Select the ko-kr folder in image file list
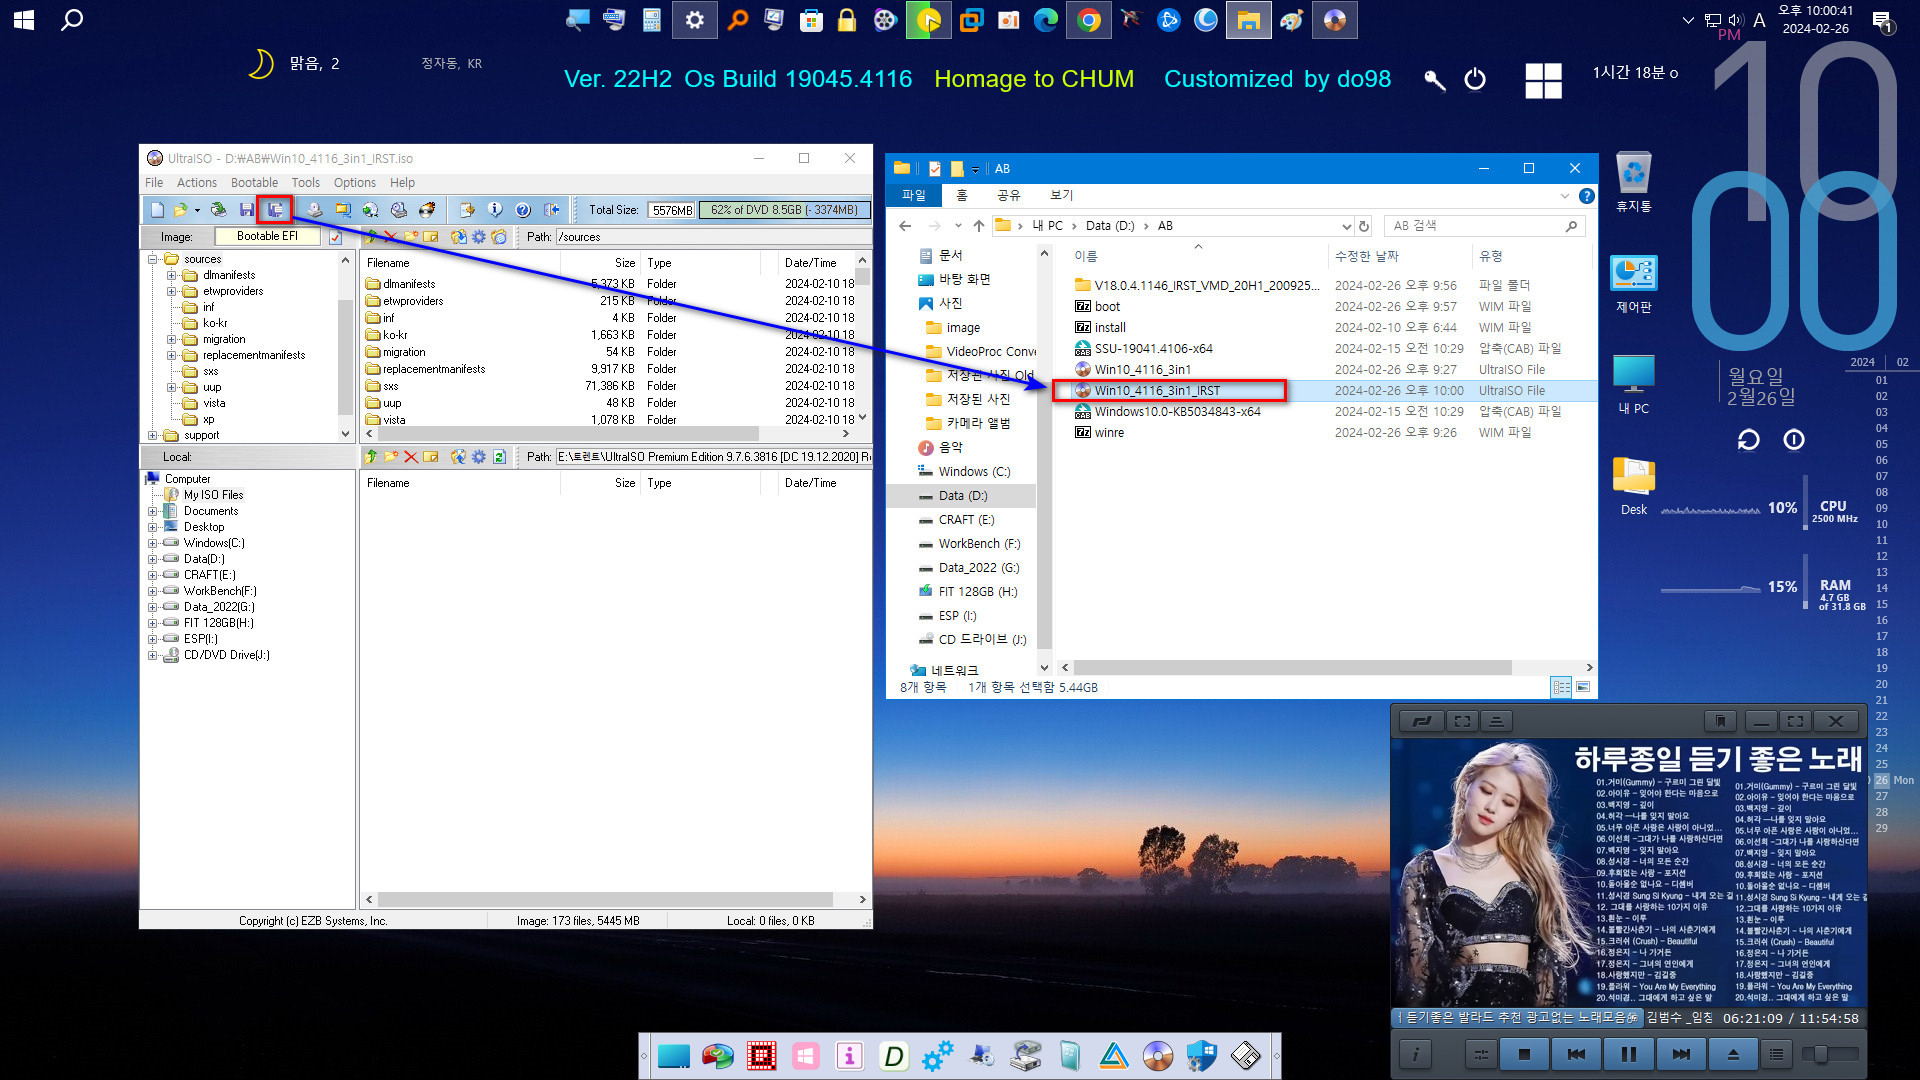Screen dimensions: 1920x1080 [x=395, y=335]
